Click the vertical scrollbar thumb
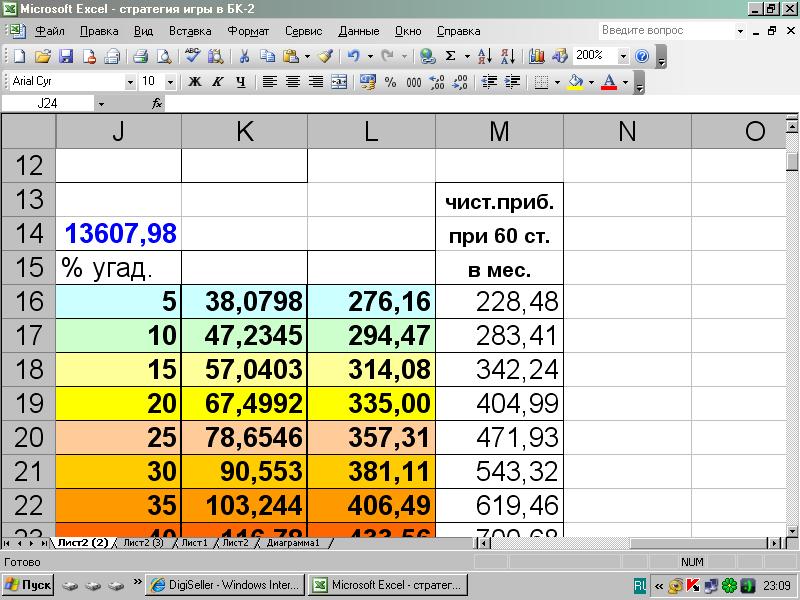Viewport: 800px width, 600px height. pos(791,161)
